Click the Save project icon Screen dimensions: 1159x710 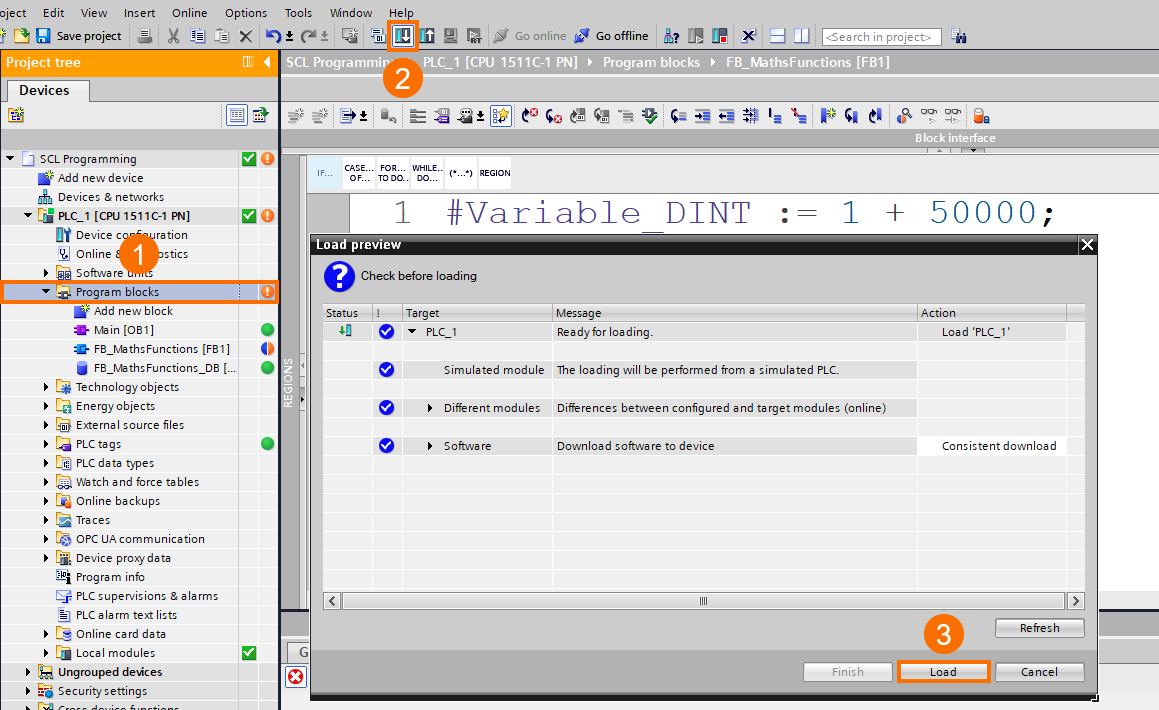pos(43,36)
